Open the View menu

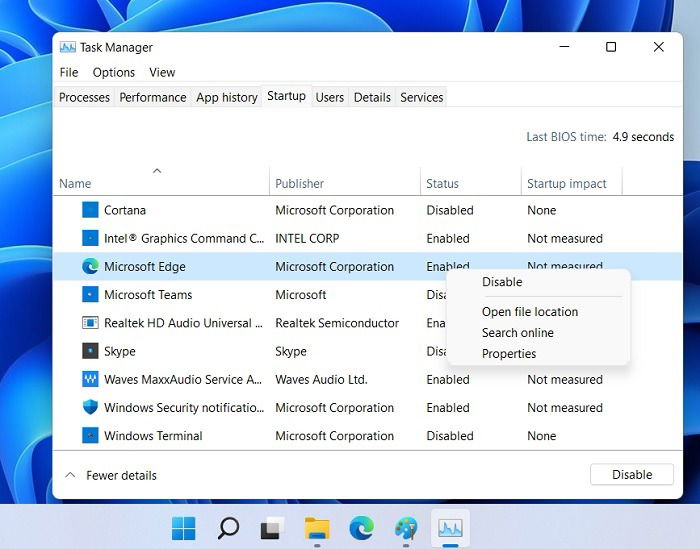click(162, 72)
